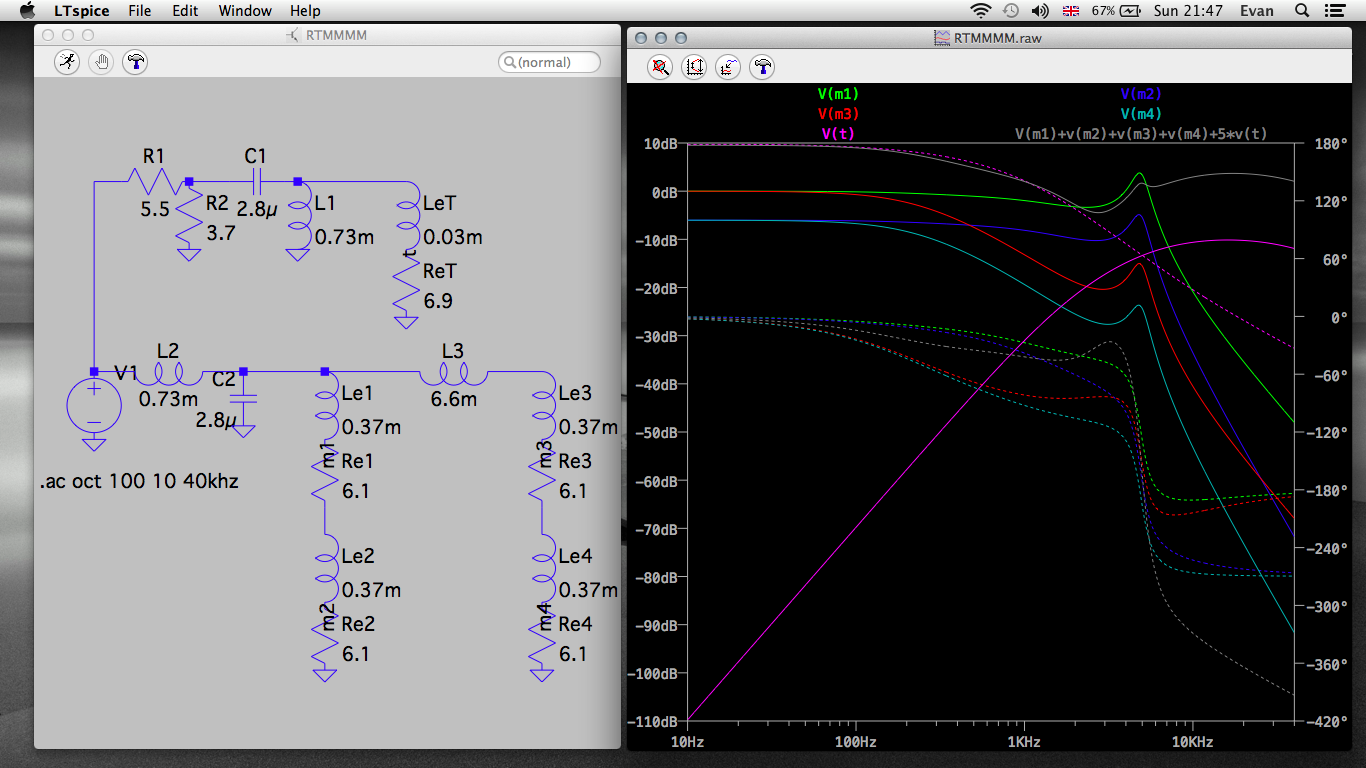Image resolution: width=1366 pixels, height=768 pixels.
Task: Click the resistor R1 symbol
Action: click(157, 181)
